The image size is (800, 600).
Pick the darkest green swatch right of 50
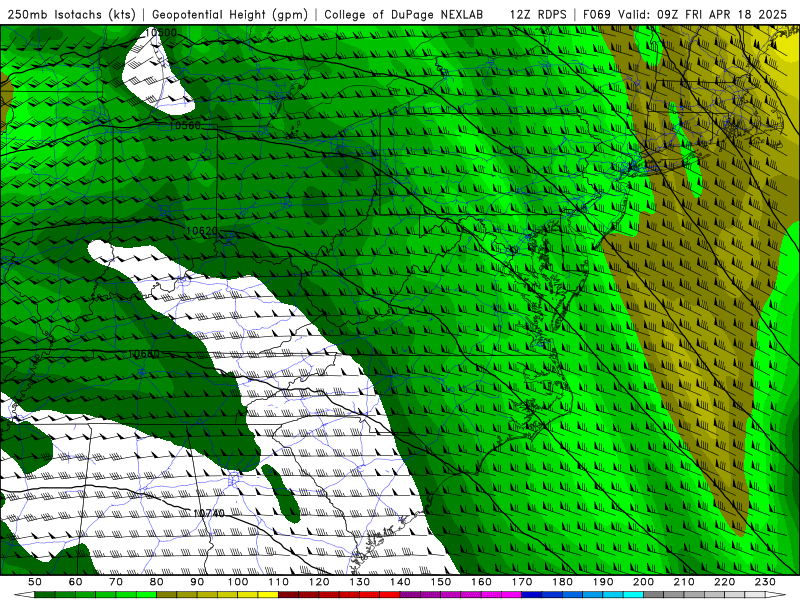[x=45, y=595]
